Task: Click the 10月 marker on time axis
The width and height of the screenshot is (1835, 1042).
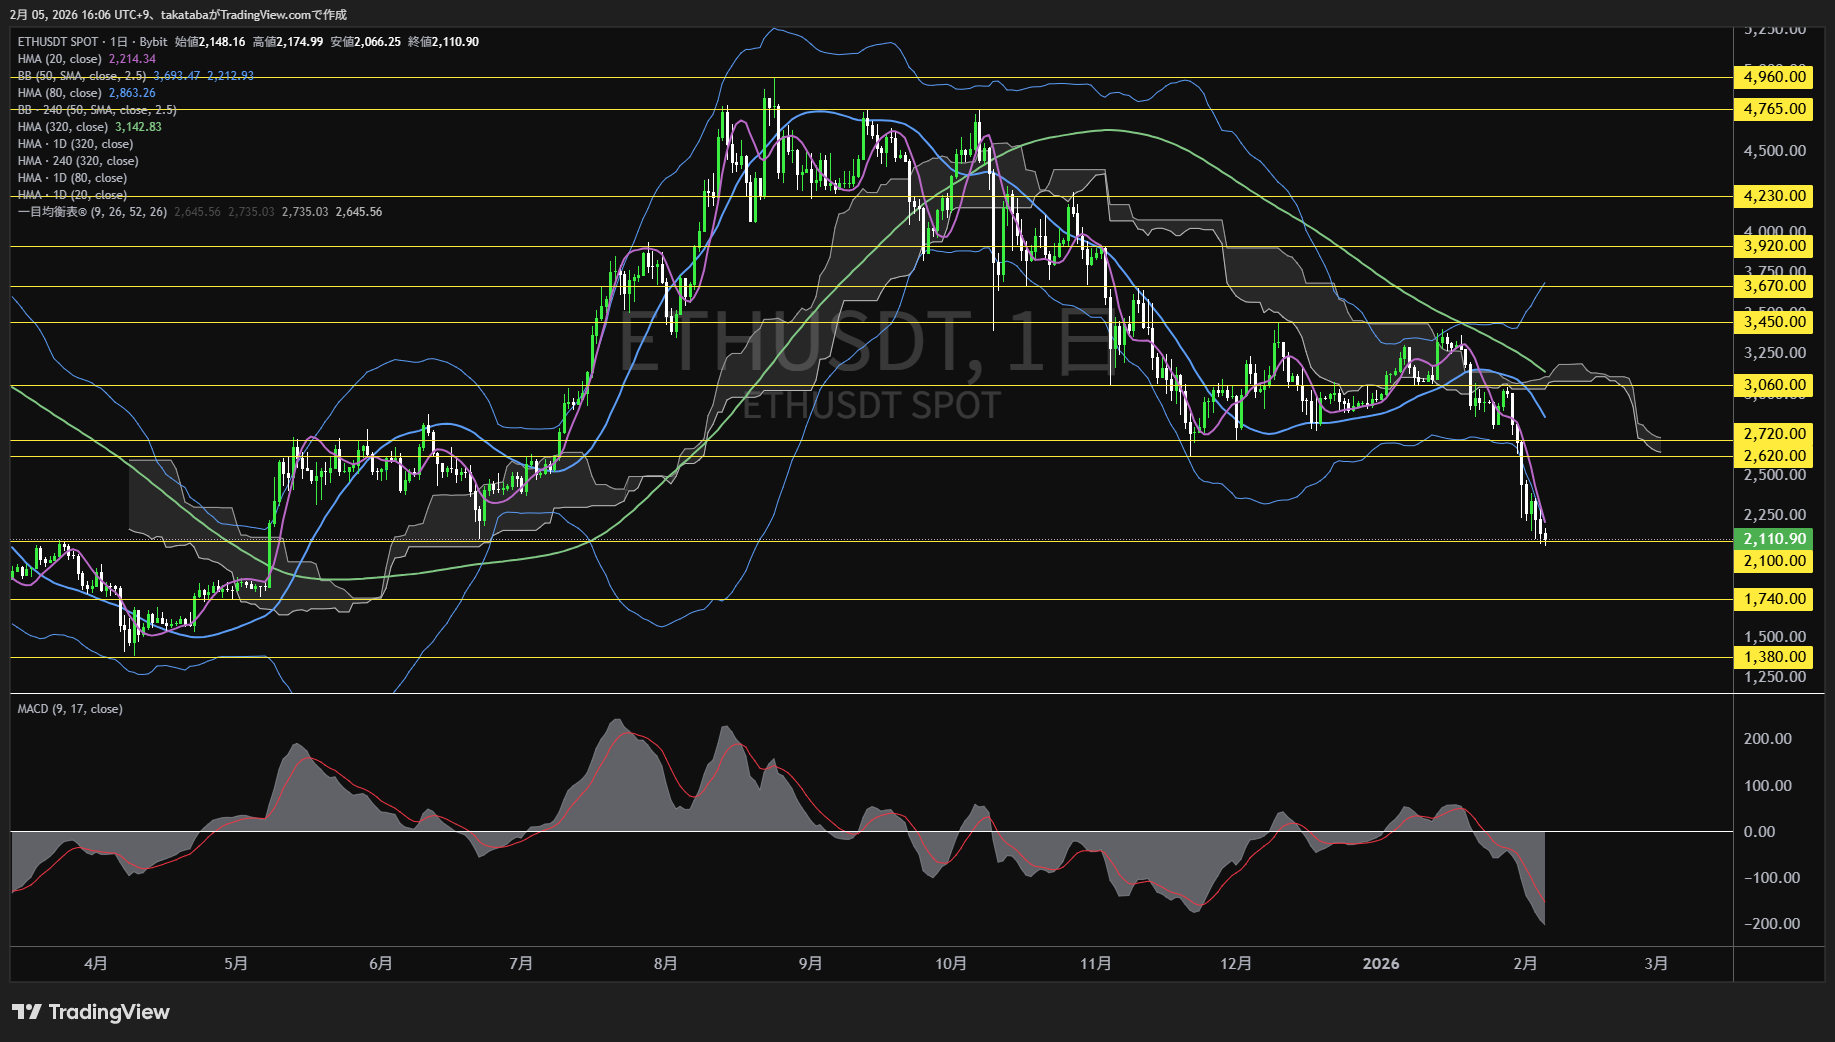Action: coord(951,964)
